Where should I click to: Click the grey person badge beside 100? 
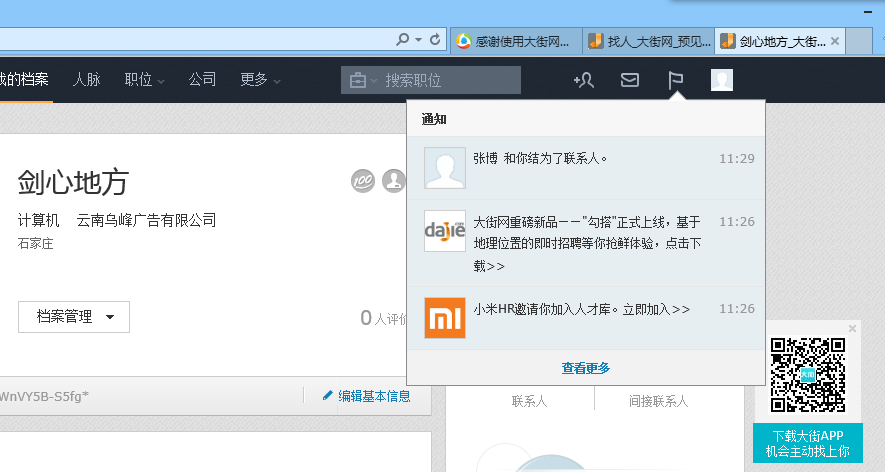pyautogui.click(x=393, y=181)
